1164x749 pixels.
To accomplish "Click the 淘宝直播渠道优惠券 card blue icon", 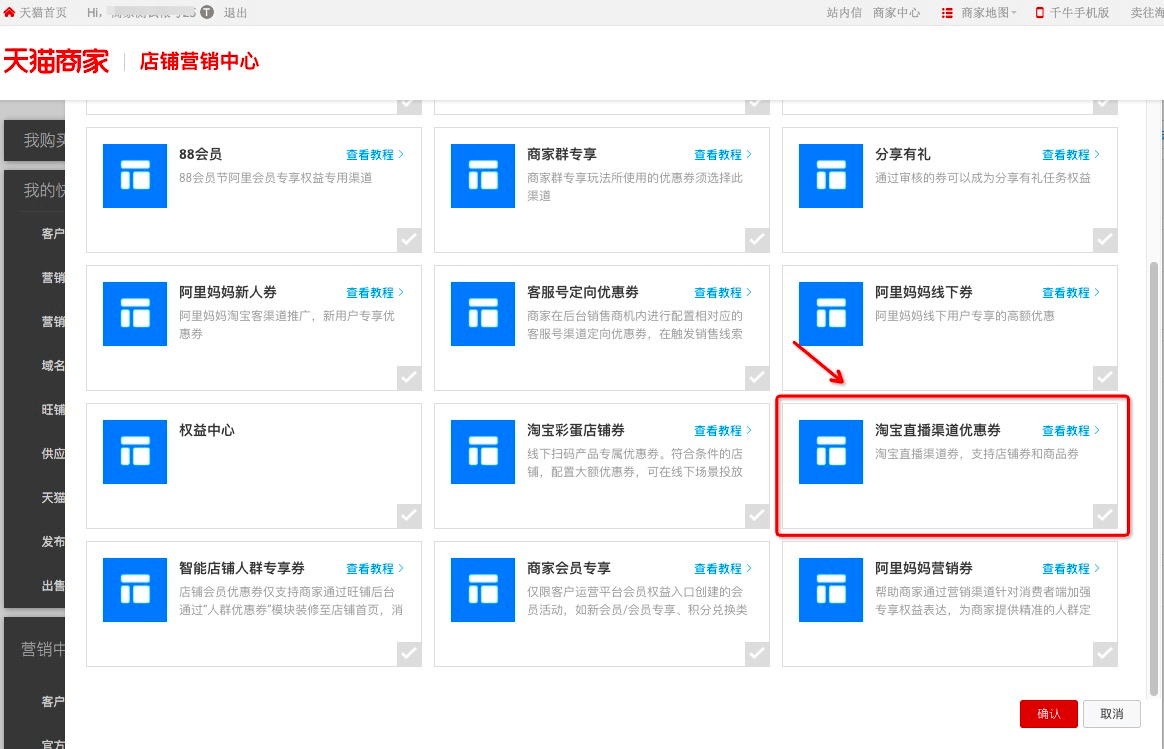I will pos(831,452).
